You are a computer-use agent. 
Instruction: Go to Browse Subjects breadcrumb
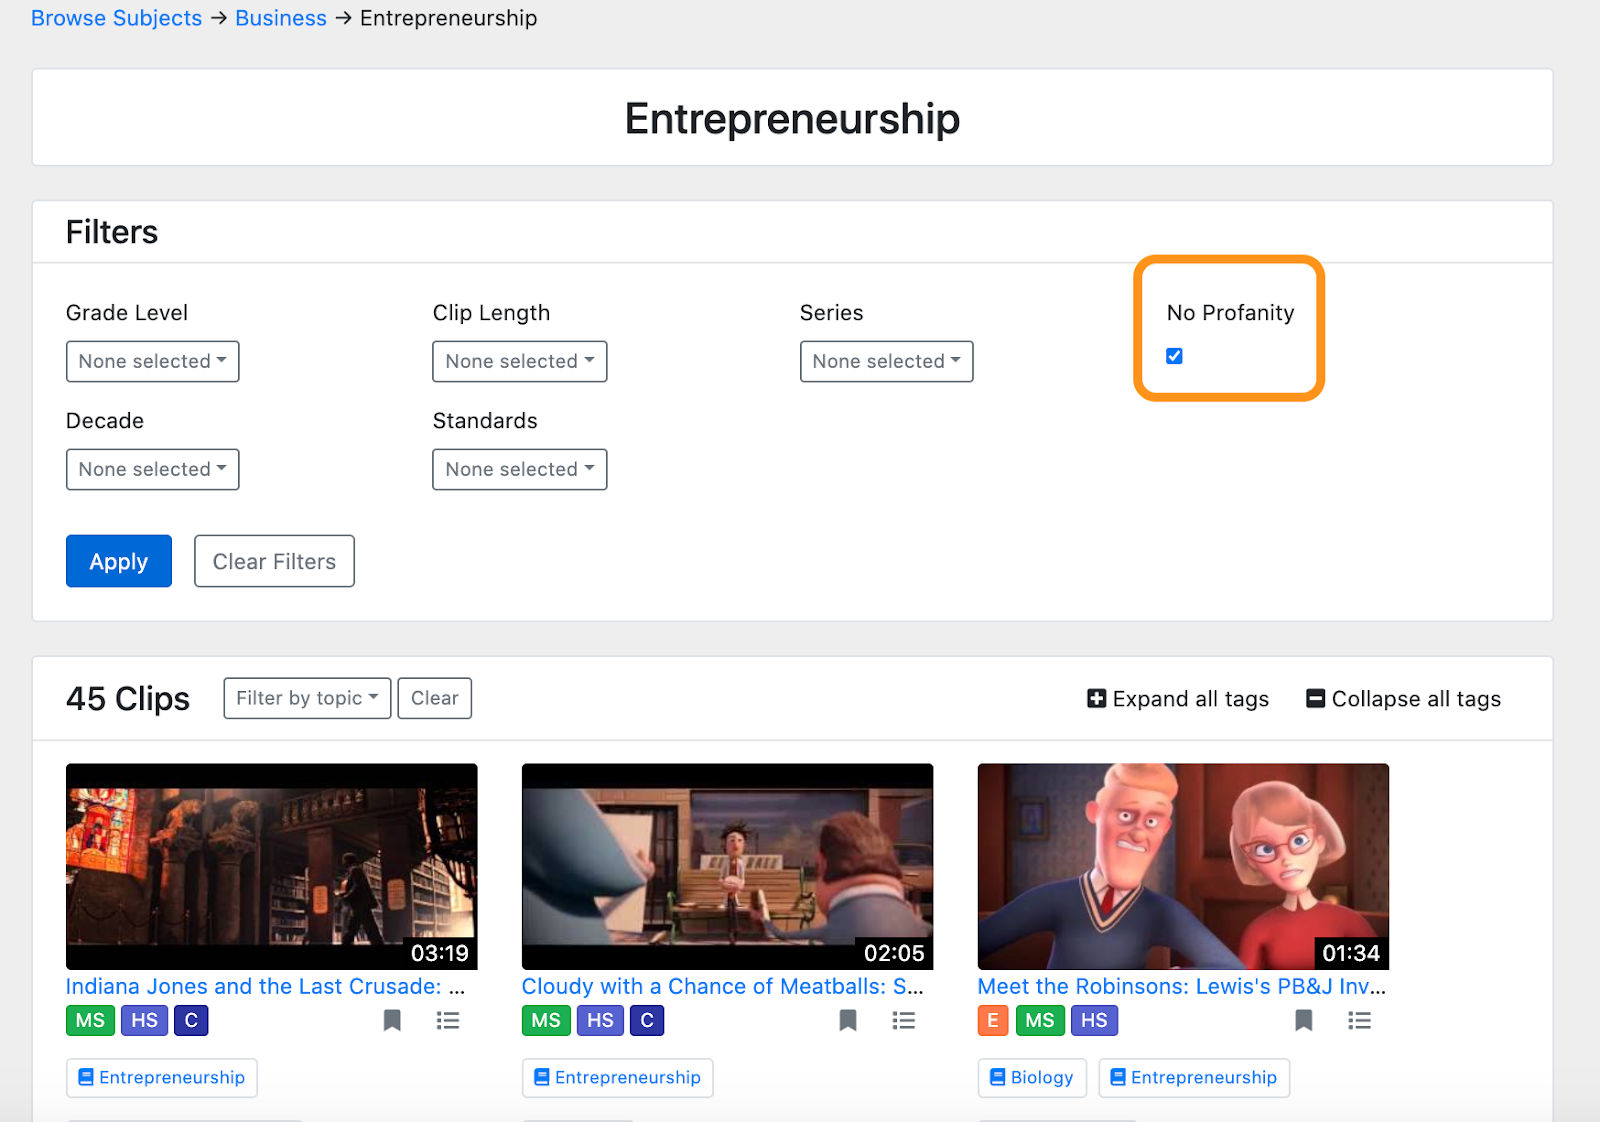tap(117, 18)
